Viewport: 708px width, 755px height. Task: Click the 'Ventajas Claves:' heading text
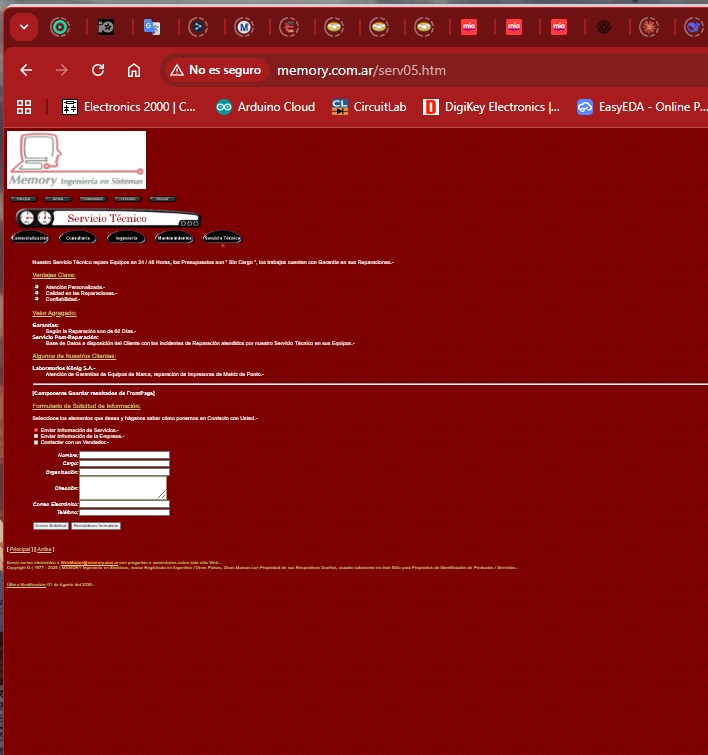(54, 275)
